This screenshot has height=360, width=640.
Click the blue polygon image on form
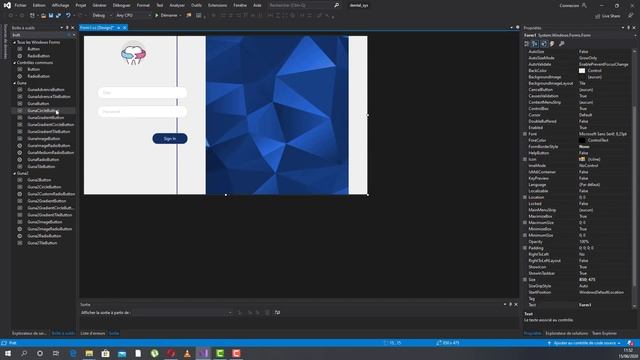tap(277, 115)
